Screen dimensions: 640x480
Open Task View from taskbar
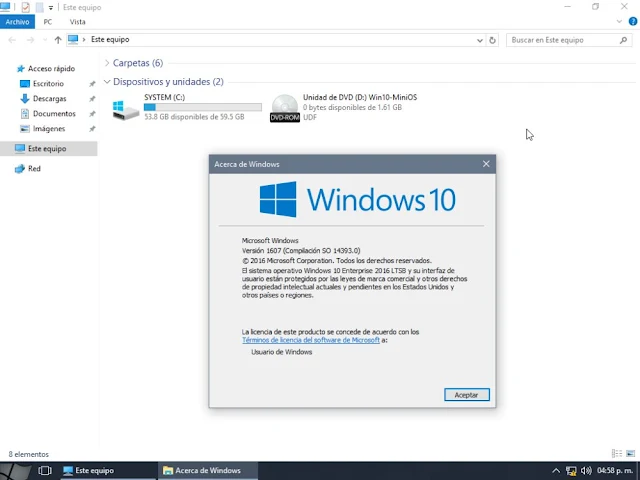pos(44,471)
